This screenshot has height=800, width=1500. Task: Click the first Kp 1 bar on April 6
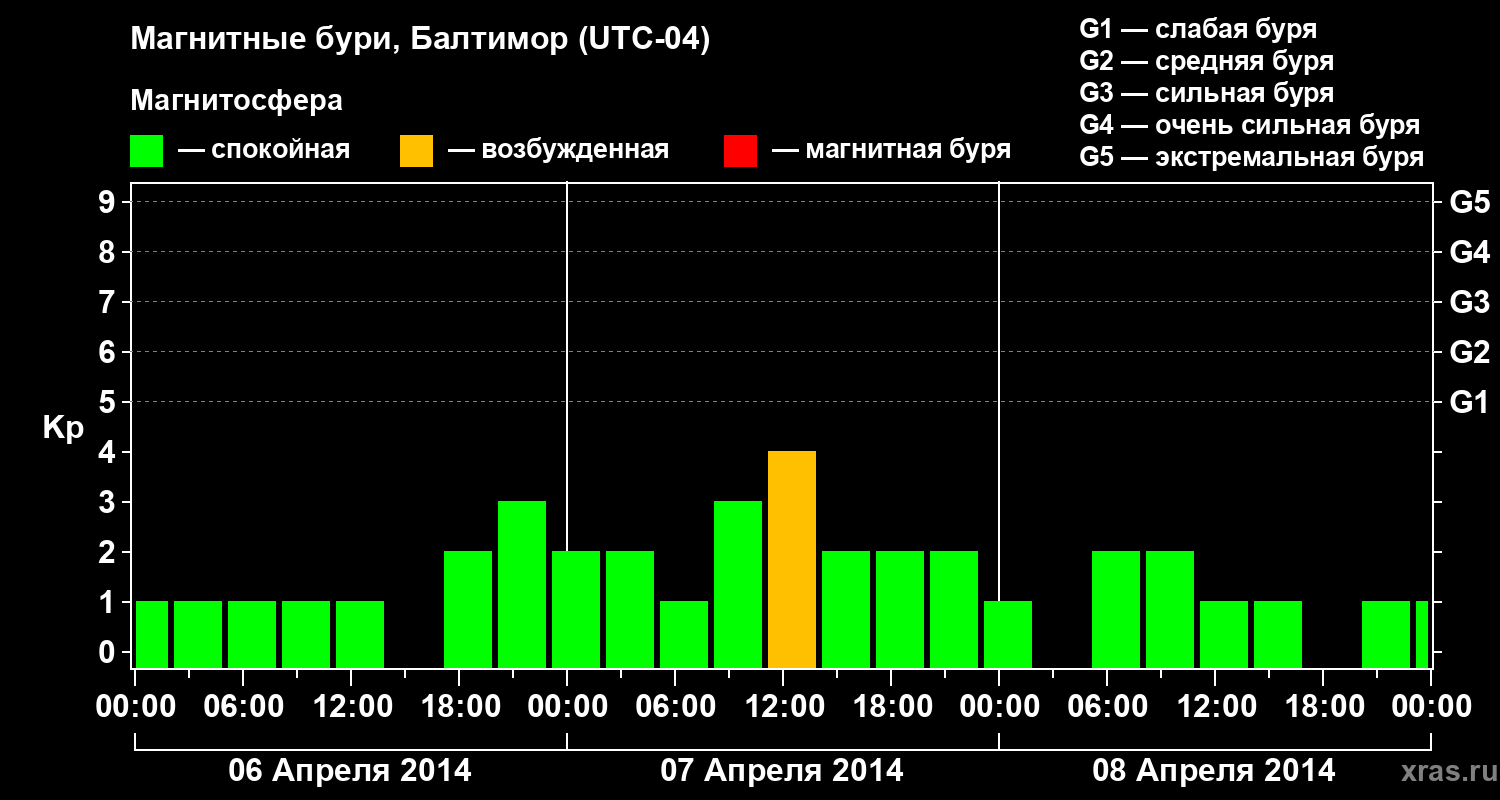[x=152, y=635]
